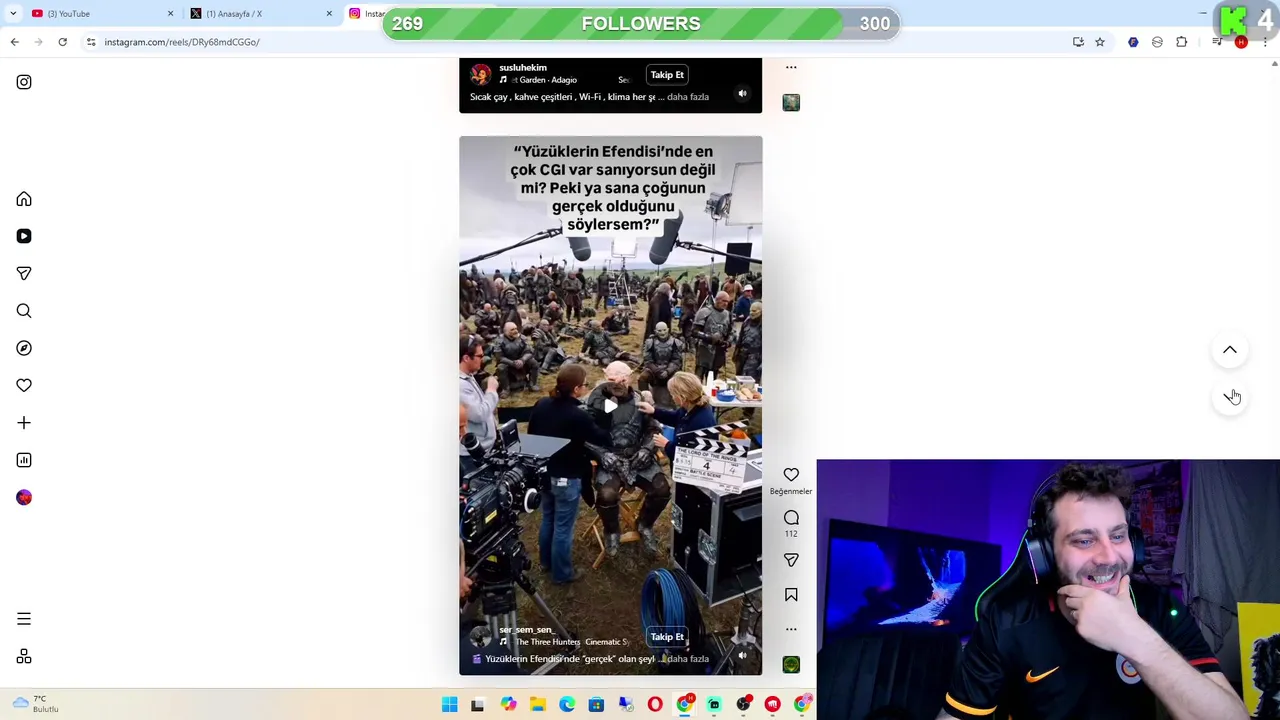Toggle mute on the ser_sem_sen_ reel

pyautogui.click(x=742, y=656)
